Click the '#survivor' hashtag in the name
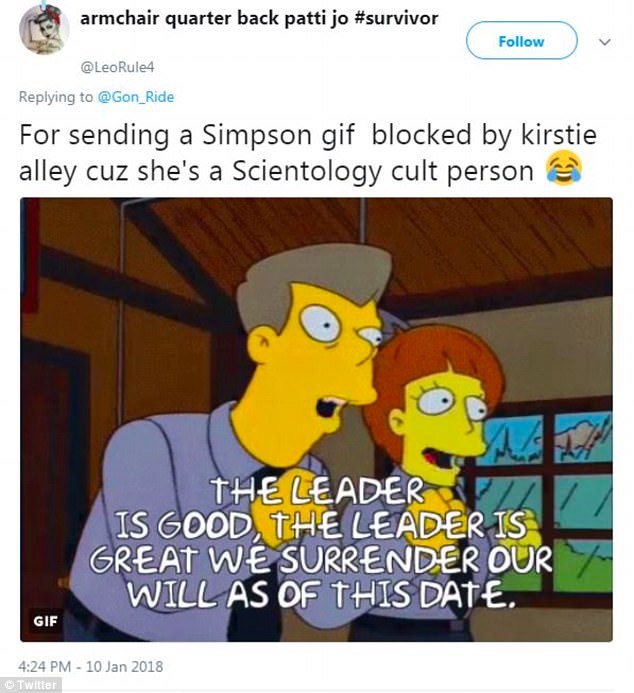The height and width of the screenshot is (693, 634). [x=396, y=18]
